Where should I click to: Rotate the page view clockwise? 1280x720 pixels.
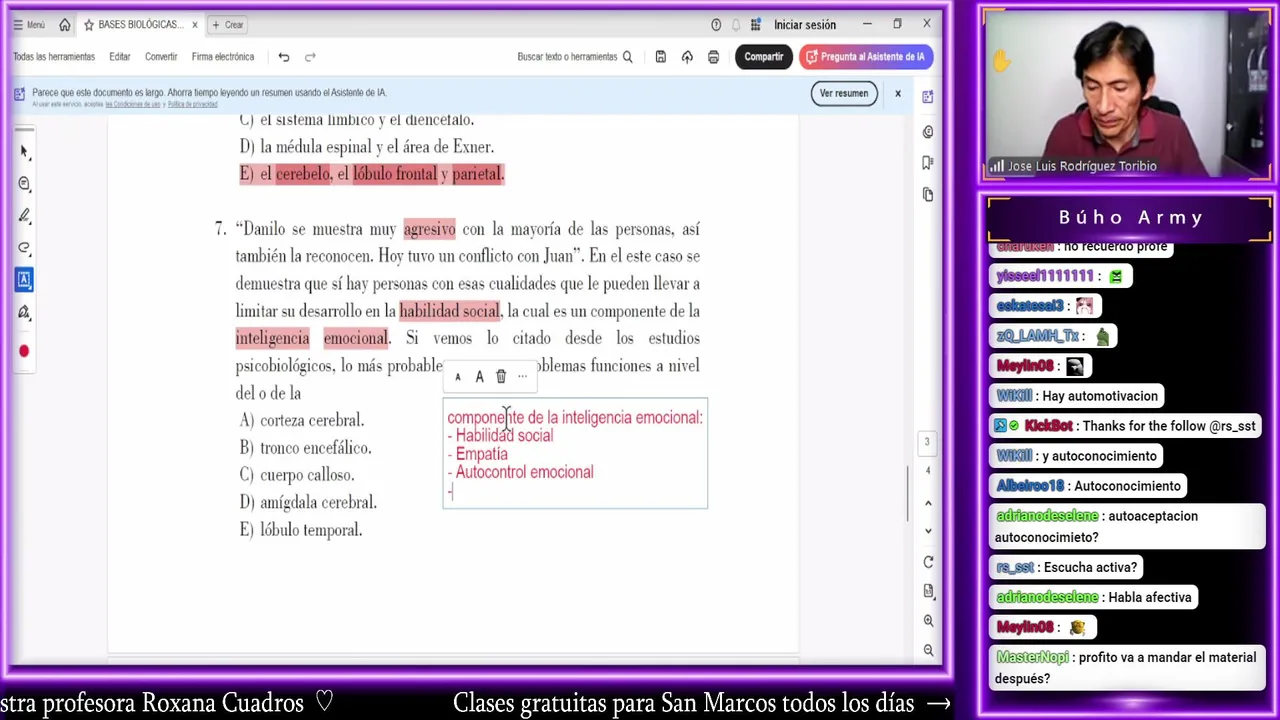pyautogui.click(x=928, y=562)
